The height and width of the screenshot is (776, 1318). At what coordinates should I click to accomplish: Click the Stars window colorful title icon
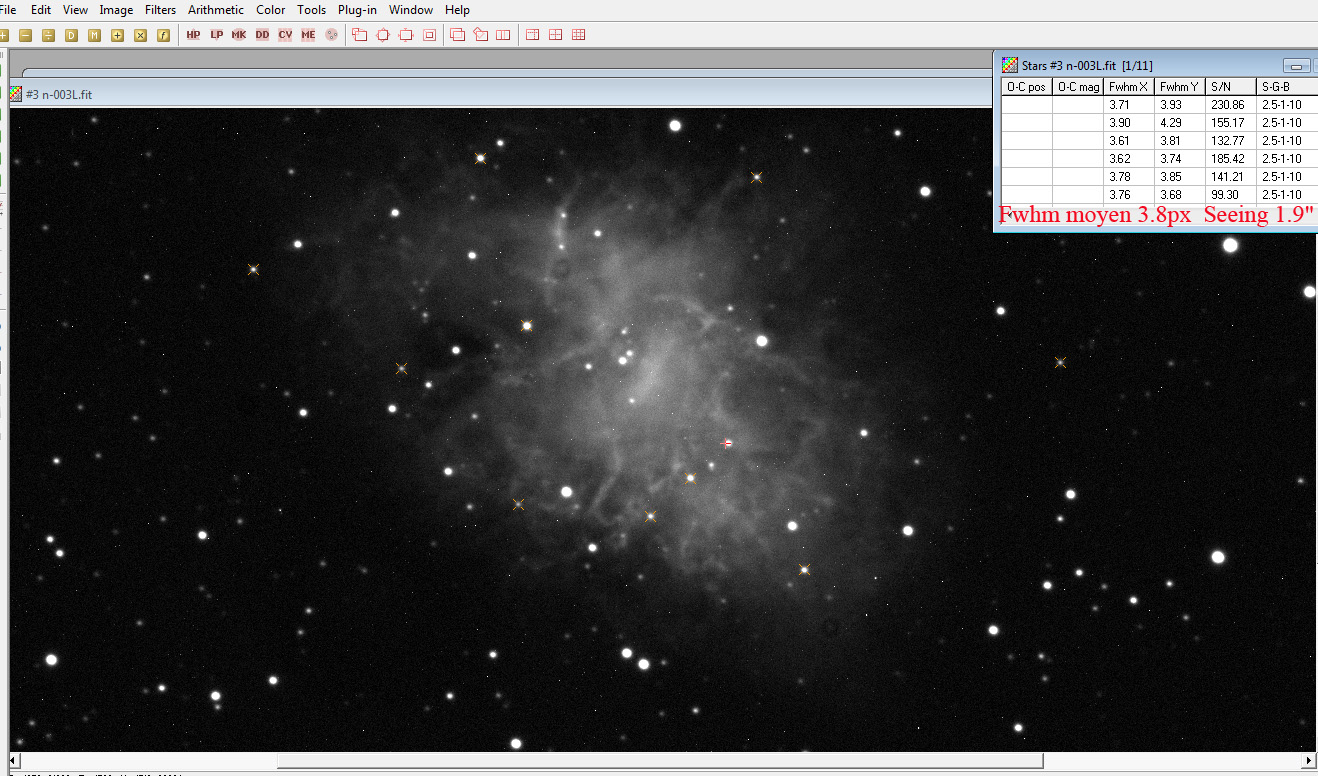tap(1010, 65)
